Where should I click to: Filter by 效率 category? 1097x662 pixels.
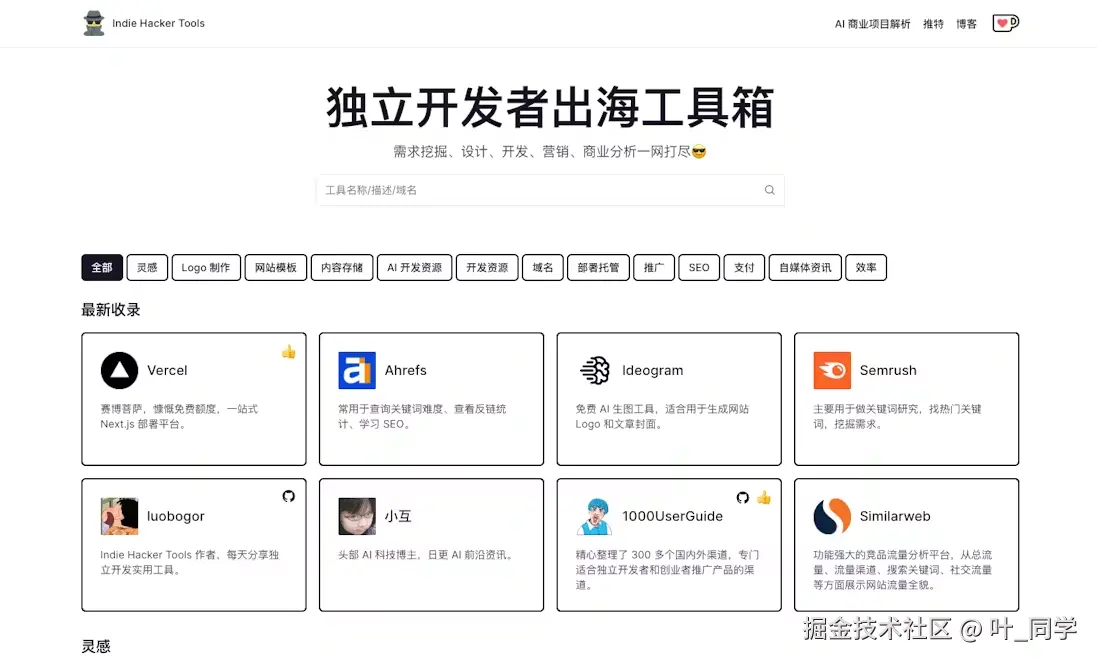point(866,267)
